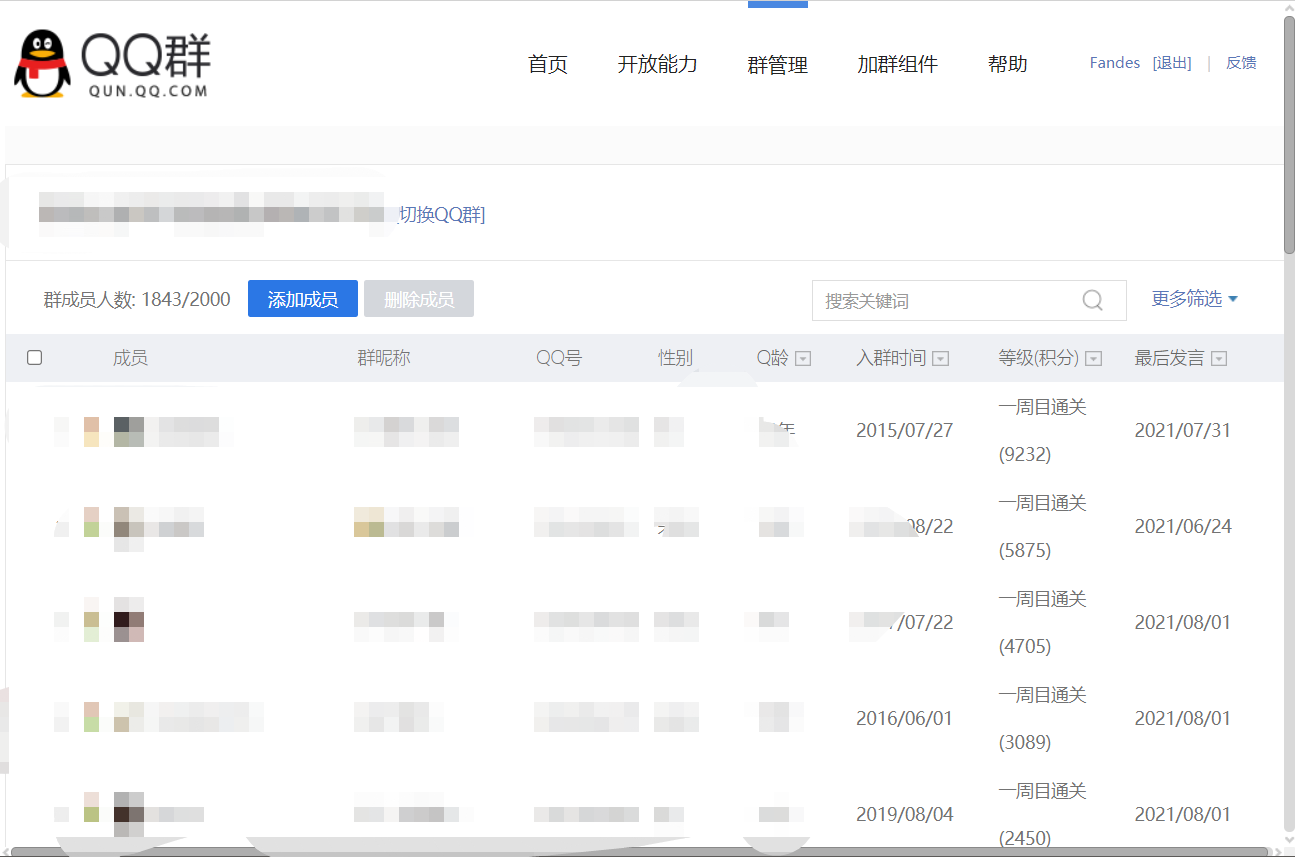Screen dimensions: 1295x857
Task: Click the 删除成员 button
Action: click(x=418, y=298)
